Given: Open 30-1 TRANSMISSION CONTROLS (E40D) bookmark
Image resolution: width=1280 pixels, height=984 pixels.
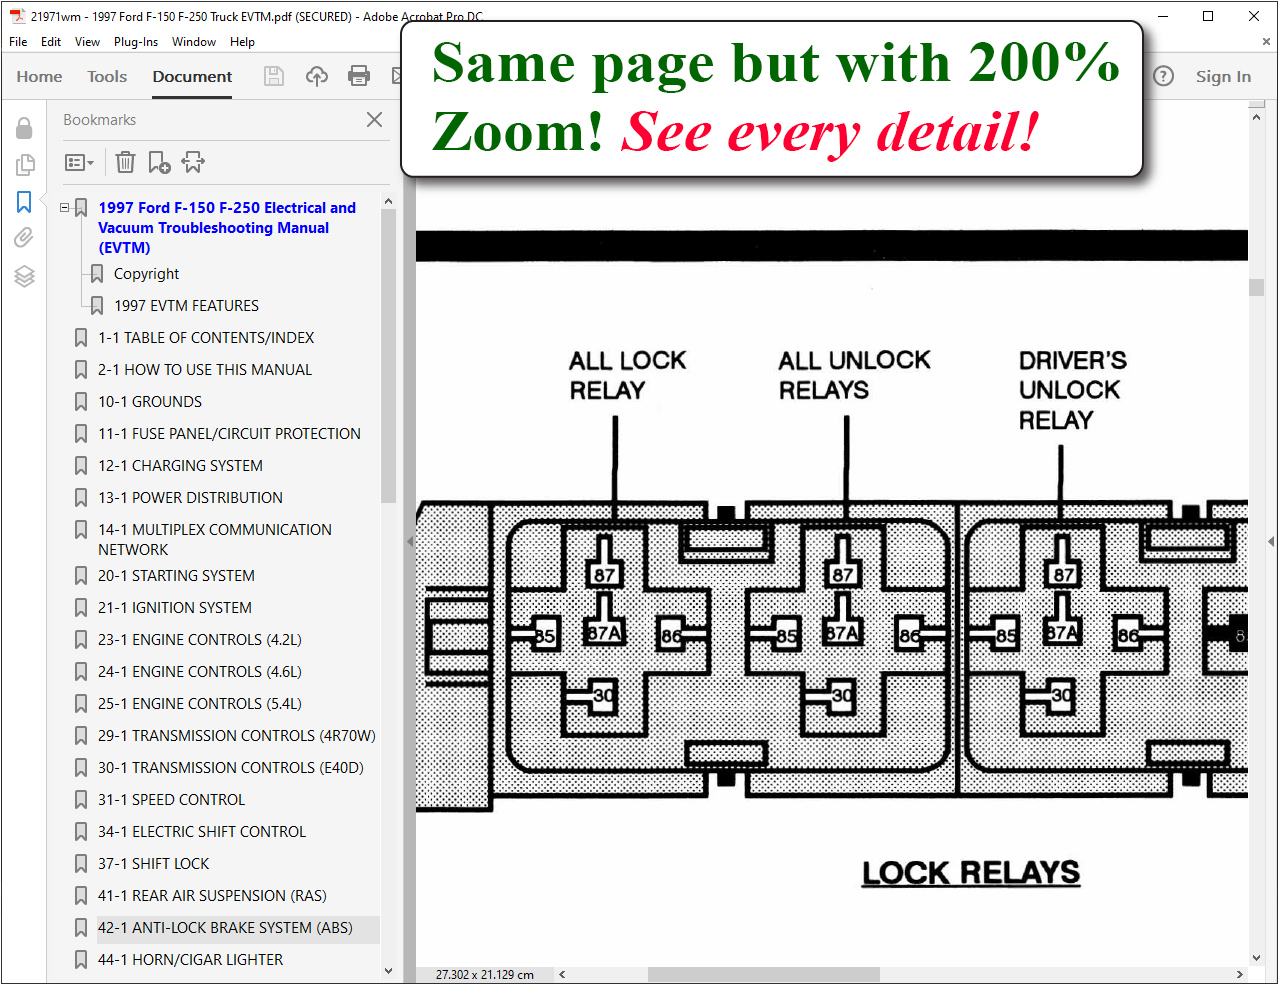Looking at the screenshot, I should (231, 768).
